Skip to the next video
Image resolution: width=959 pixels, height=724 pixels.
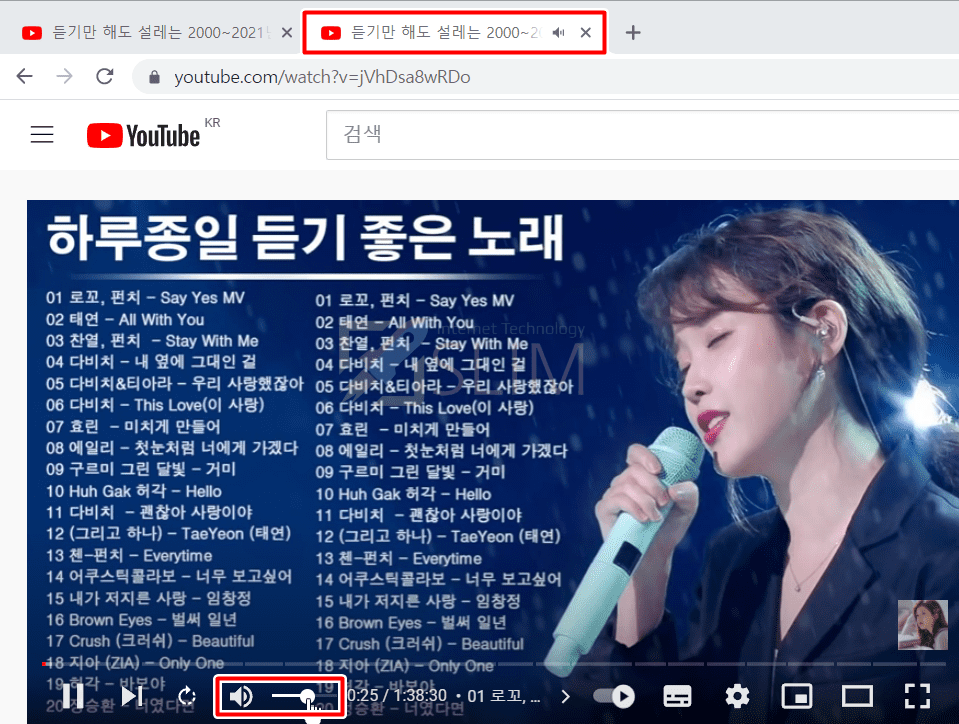[131, 696]
